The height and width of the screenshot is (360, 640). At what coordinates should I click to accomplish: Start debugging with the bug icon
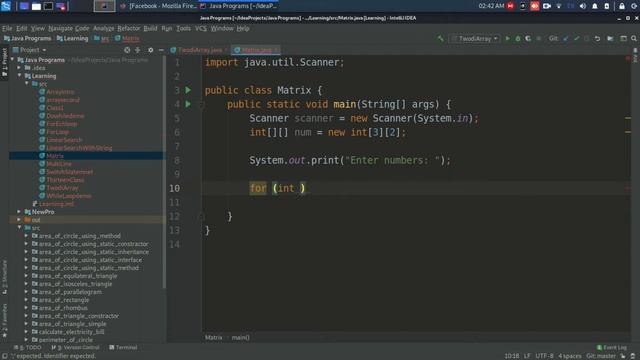pyautogui.click(x=518, y=38)
